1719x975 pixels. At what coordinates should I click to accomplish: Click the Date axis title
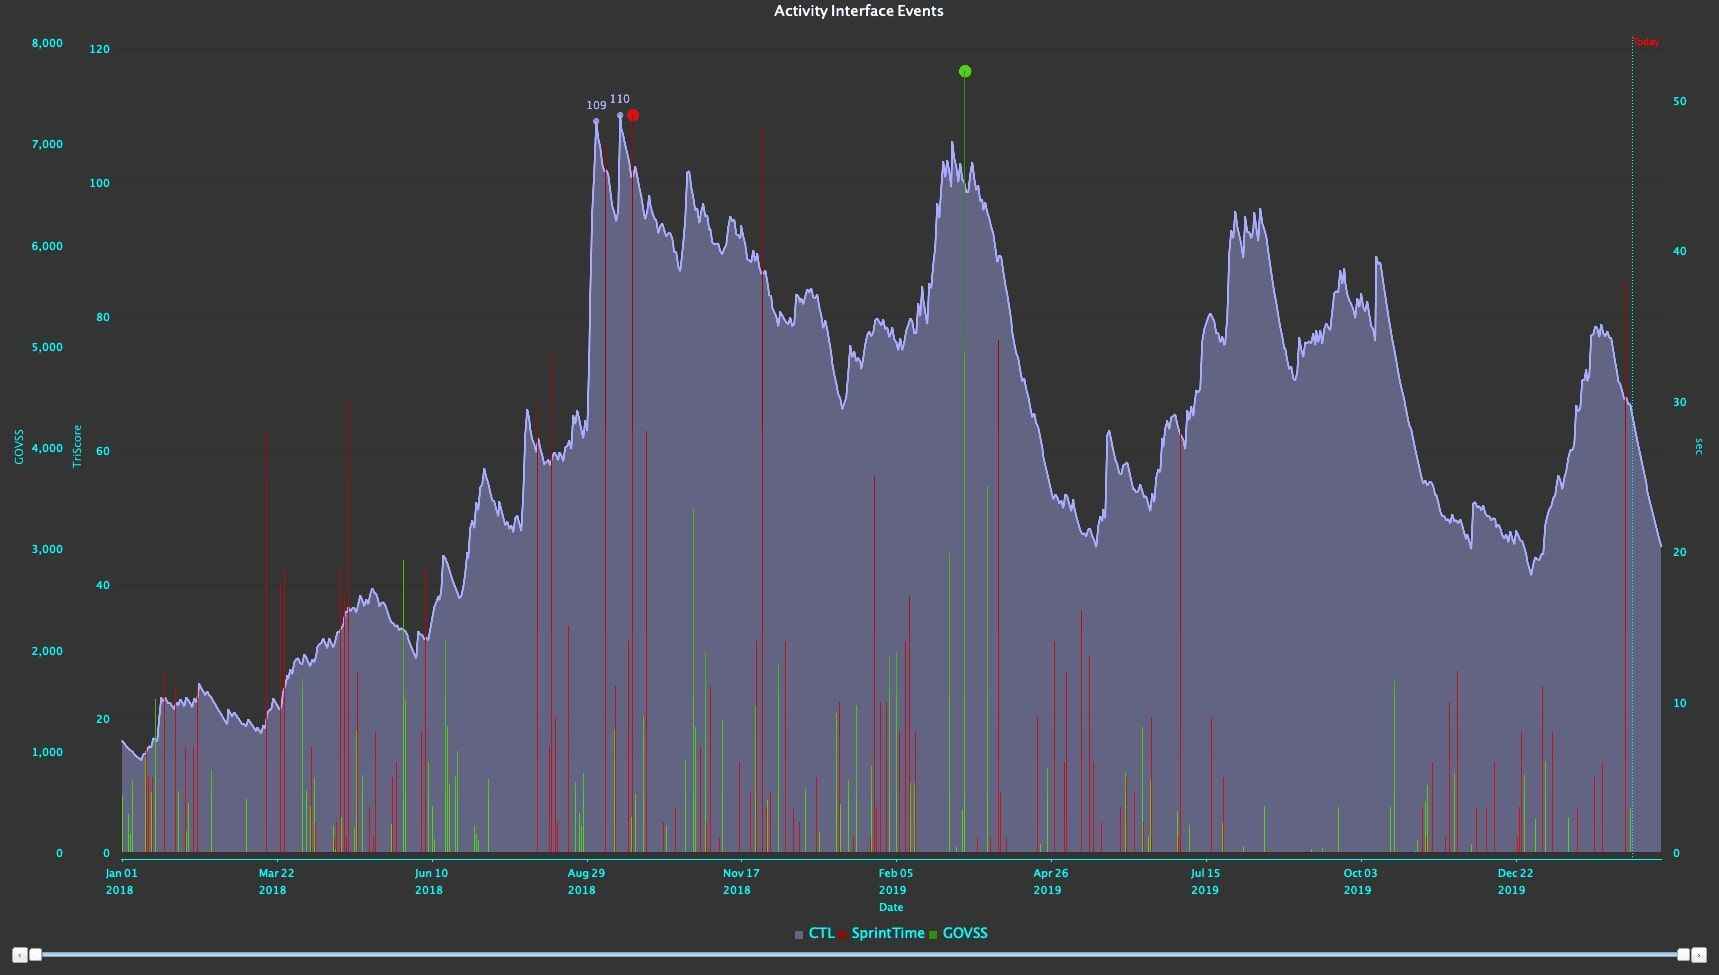(891, 907)
